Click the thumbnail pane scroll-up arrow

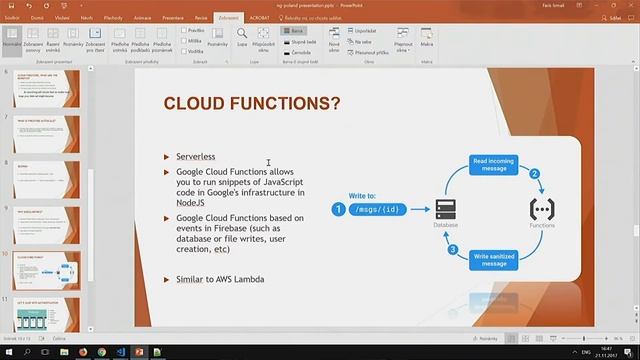tap(91, 69)
